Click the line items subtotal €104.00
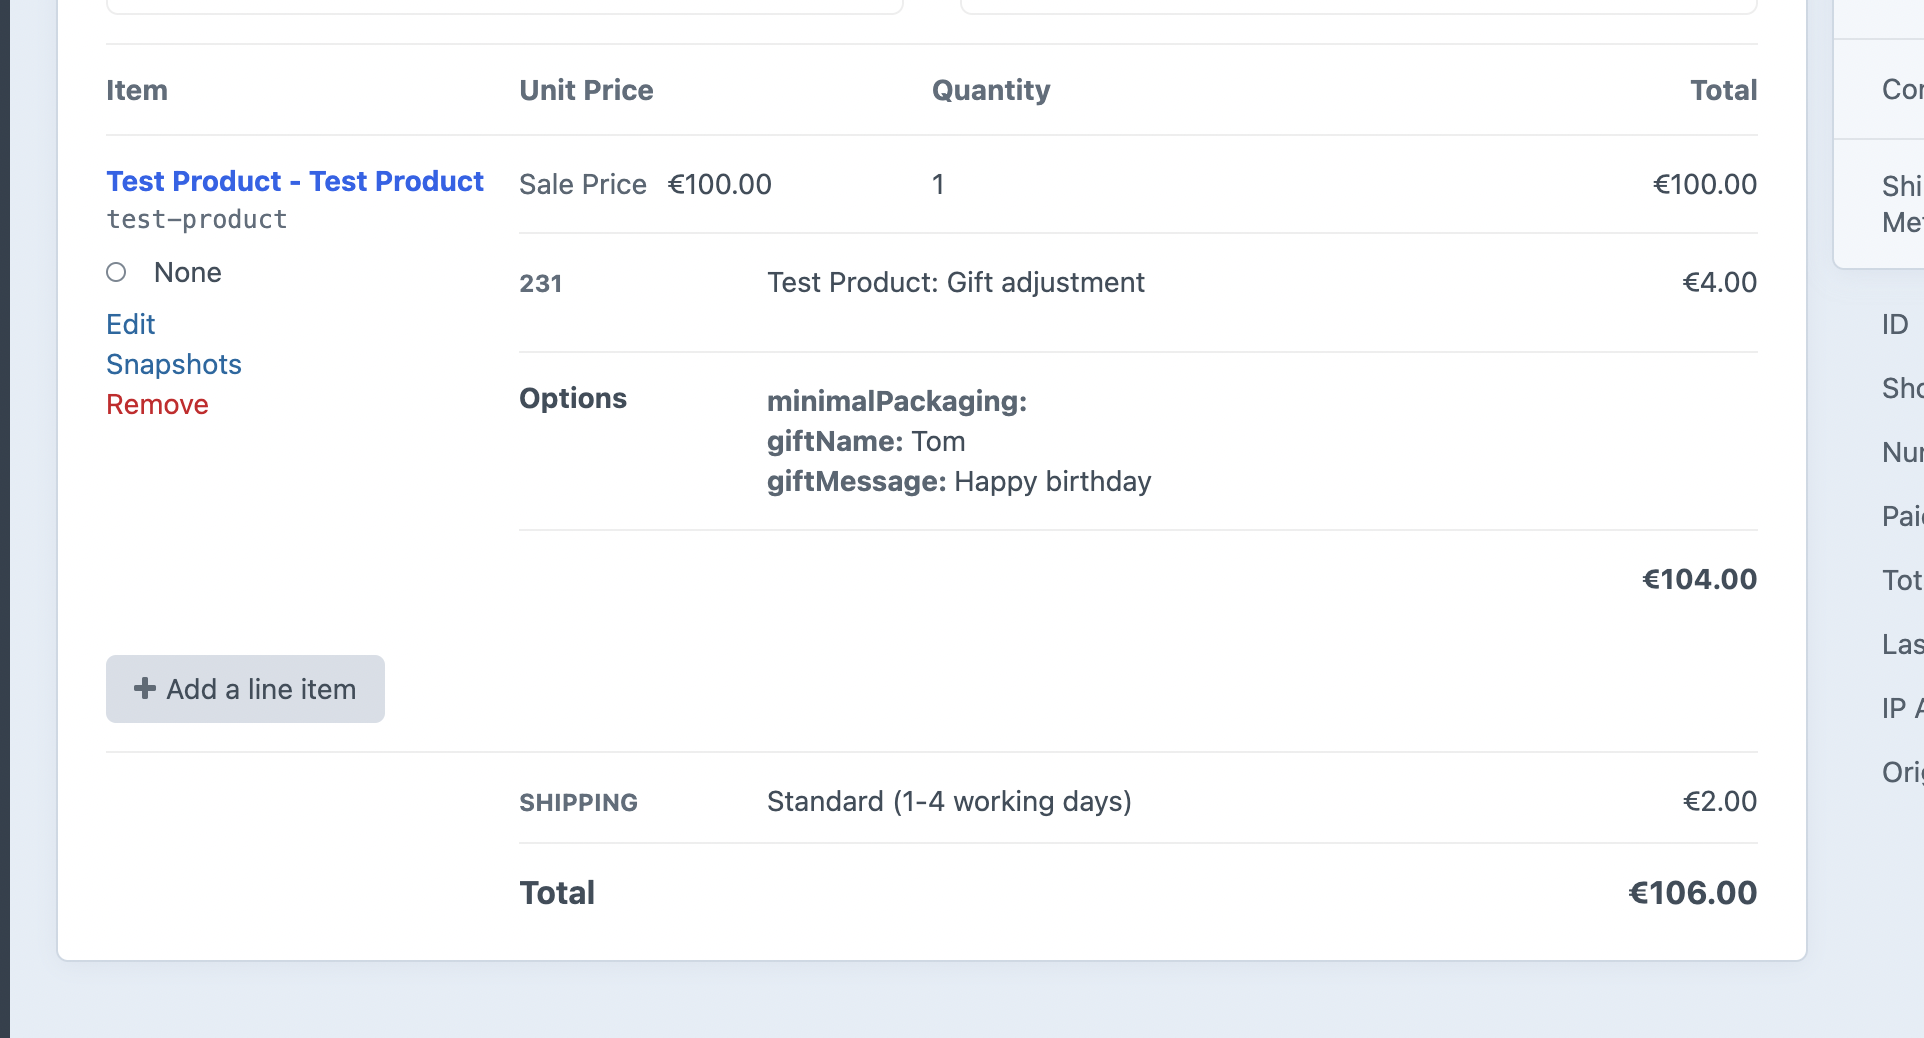Image resolution: width=1924 pixels, height=1038 pixels. pyautogui.click(x=1698, y=579)
